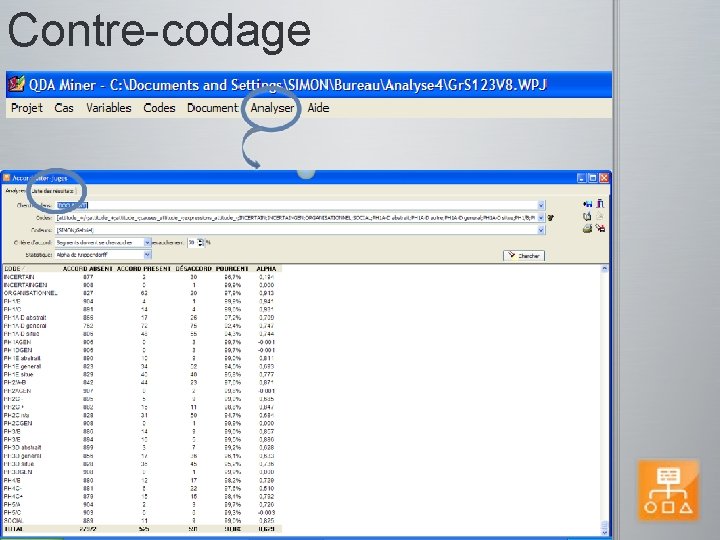Image resolution: width=720 pixels, height=540 pixels.
Task: Expand the Codes dropdown list
Action: (541, 218)
